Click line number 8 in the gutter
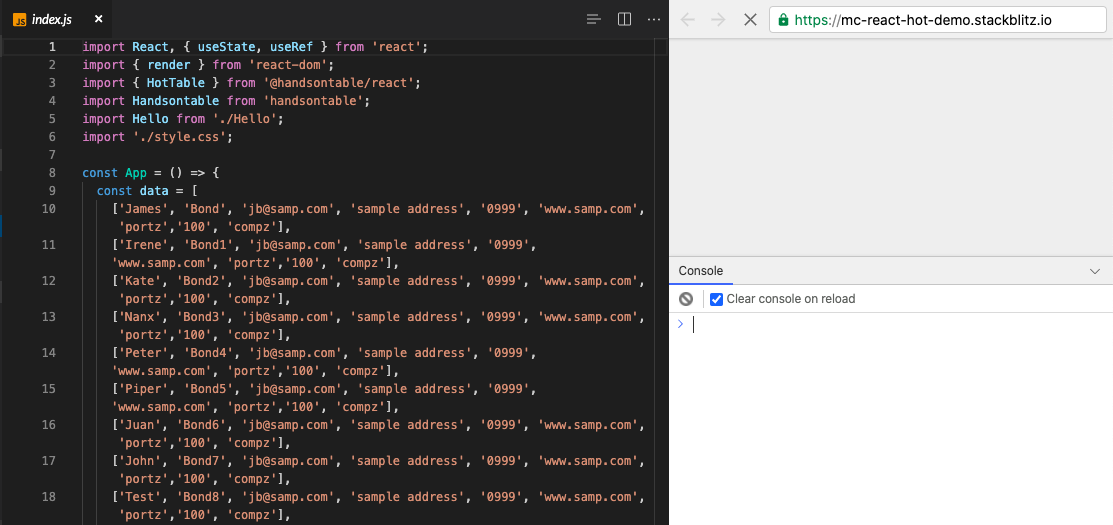The image size is (1113, 525). [52, 172]
